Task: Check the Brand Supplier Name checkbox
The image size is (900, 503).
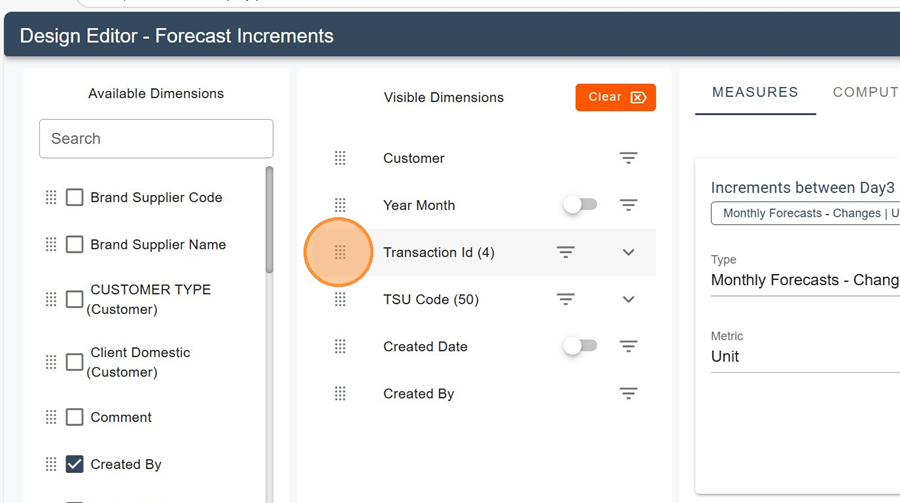Action: point(74,245)
